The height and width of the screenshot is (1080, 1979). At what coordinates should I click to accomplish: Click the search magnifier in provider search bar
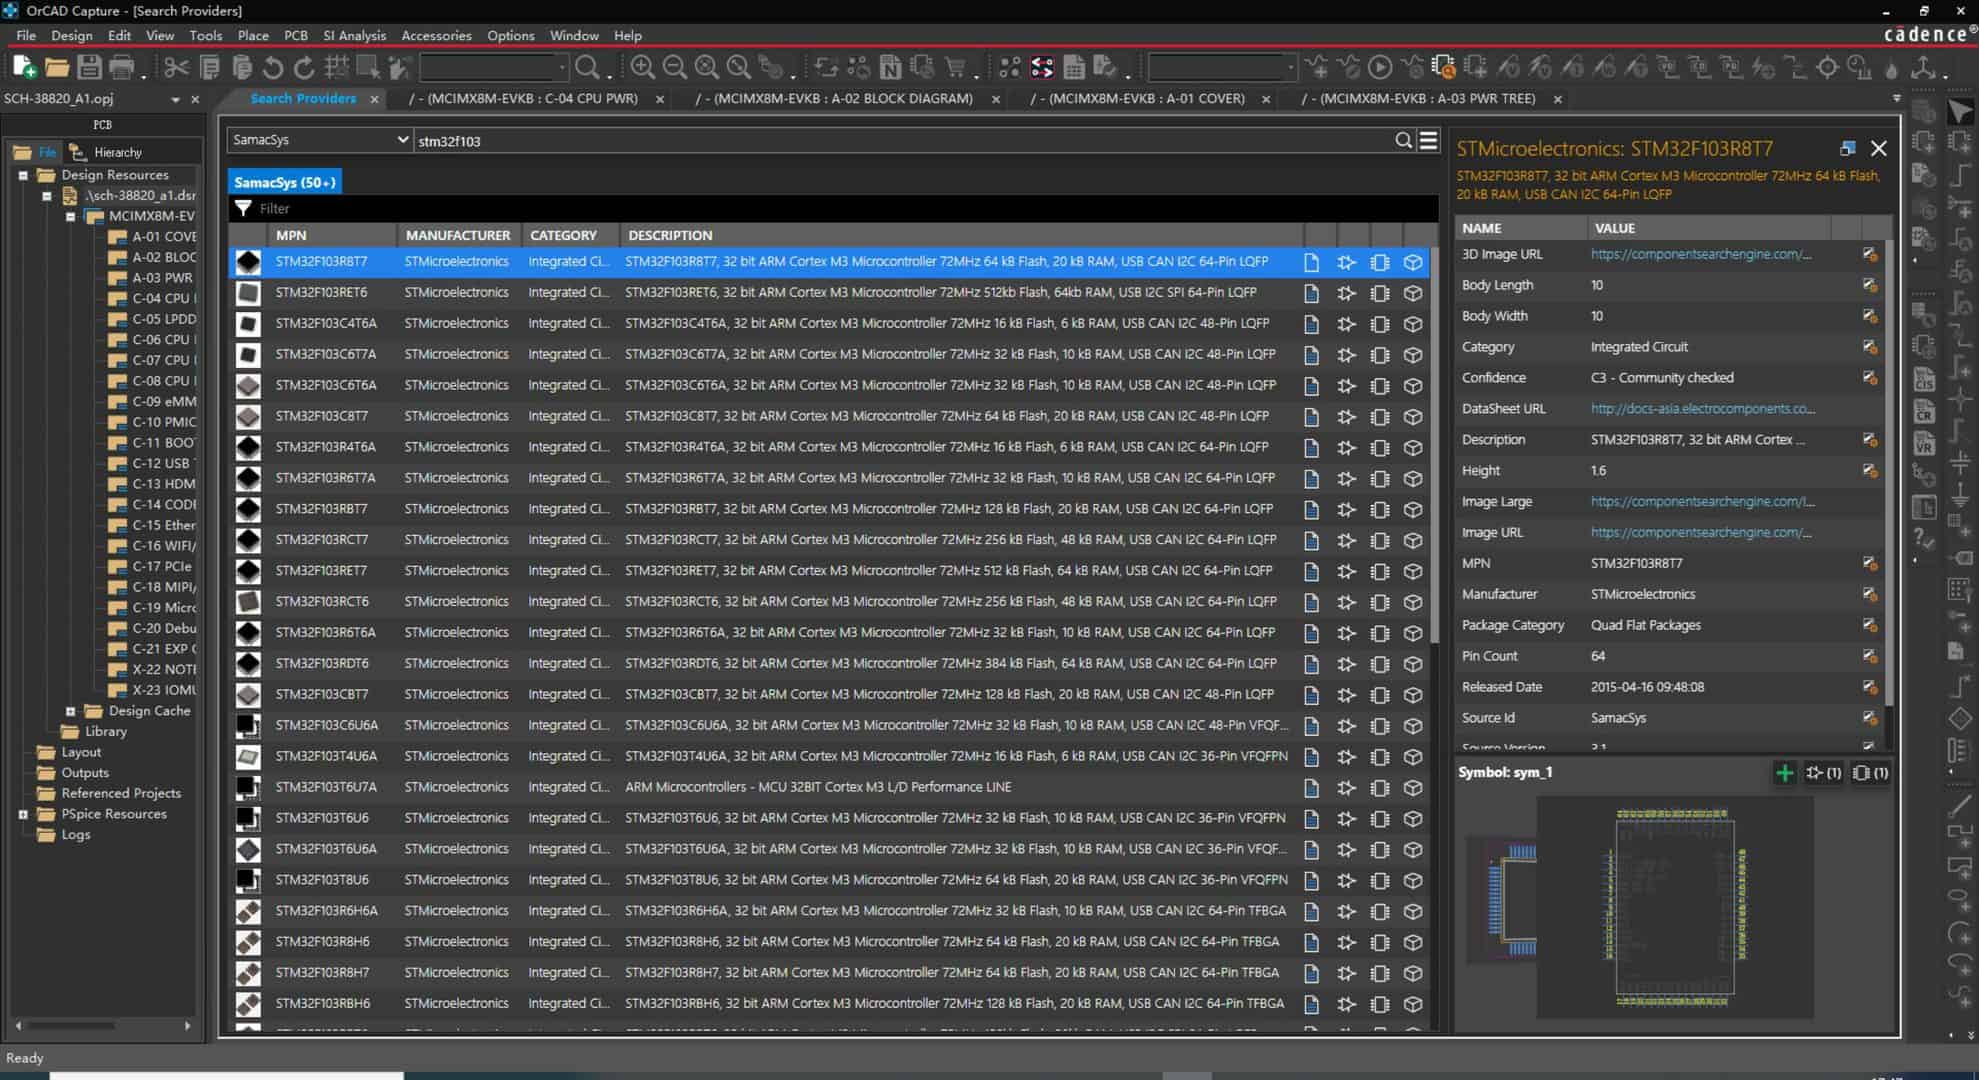coord(1403,141)
